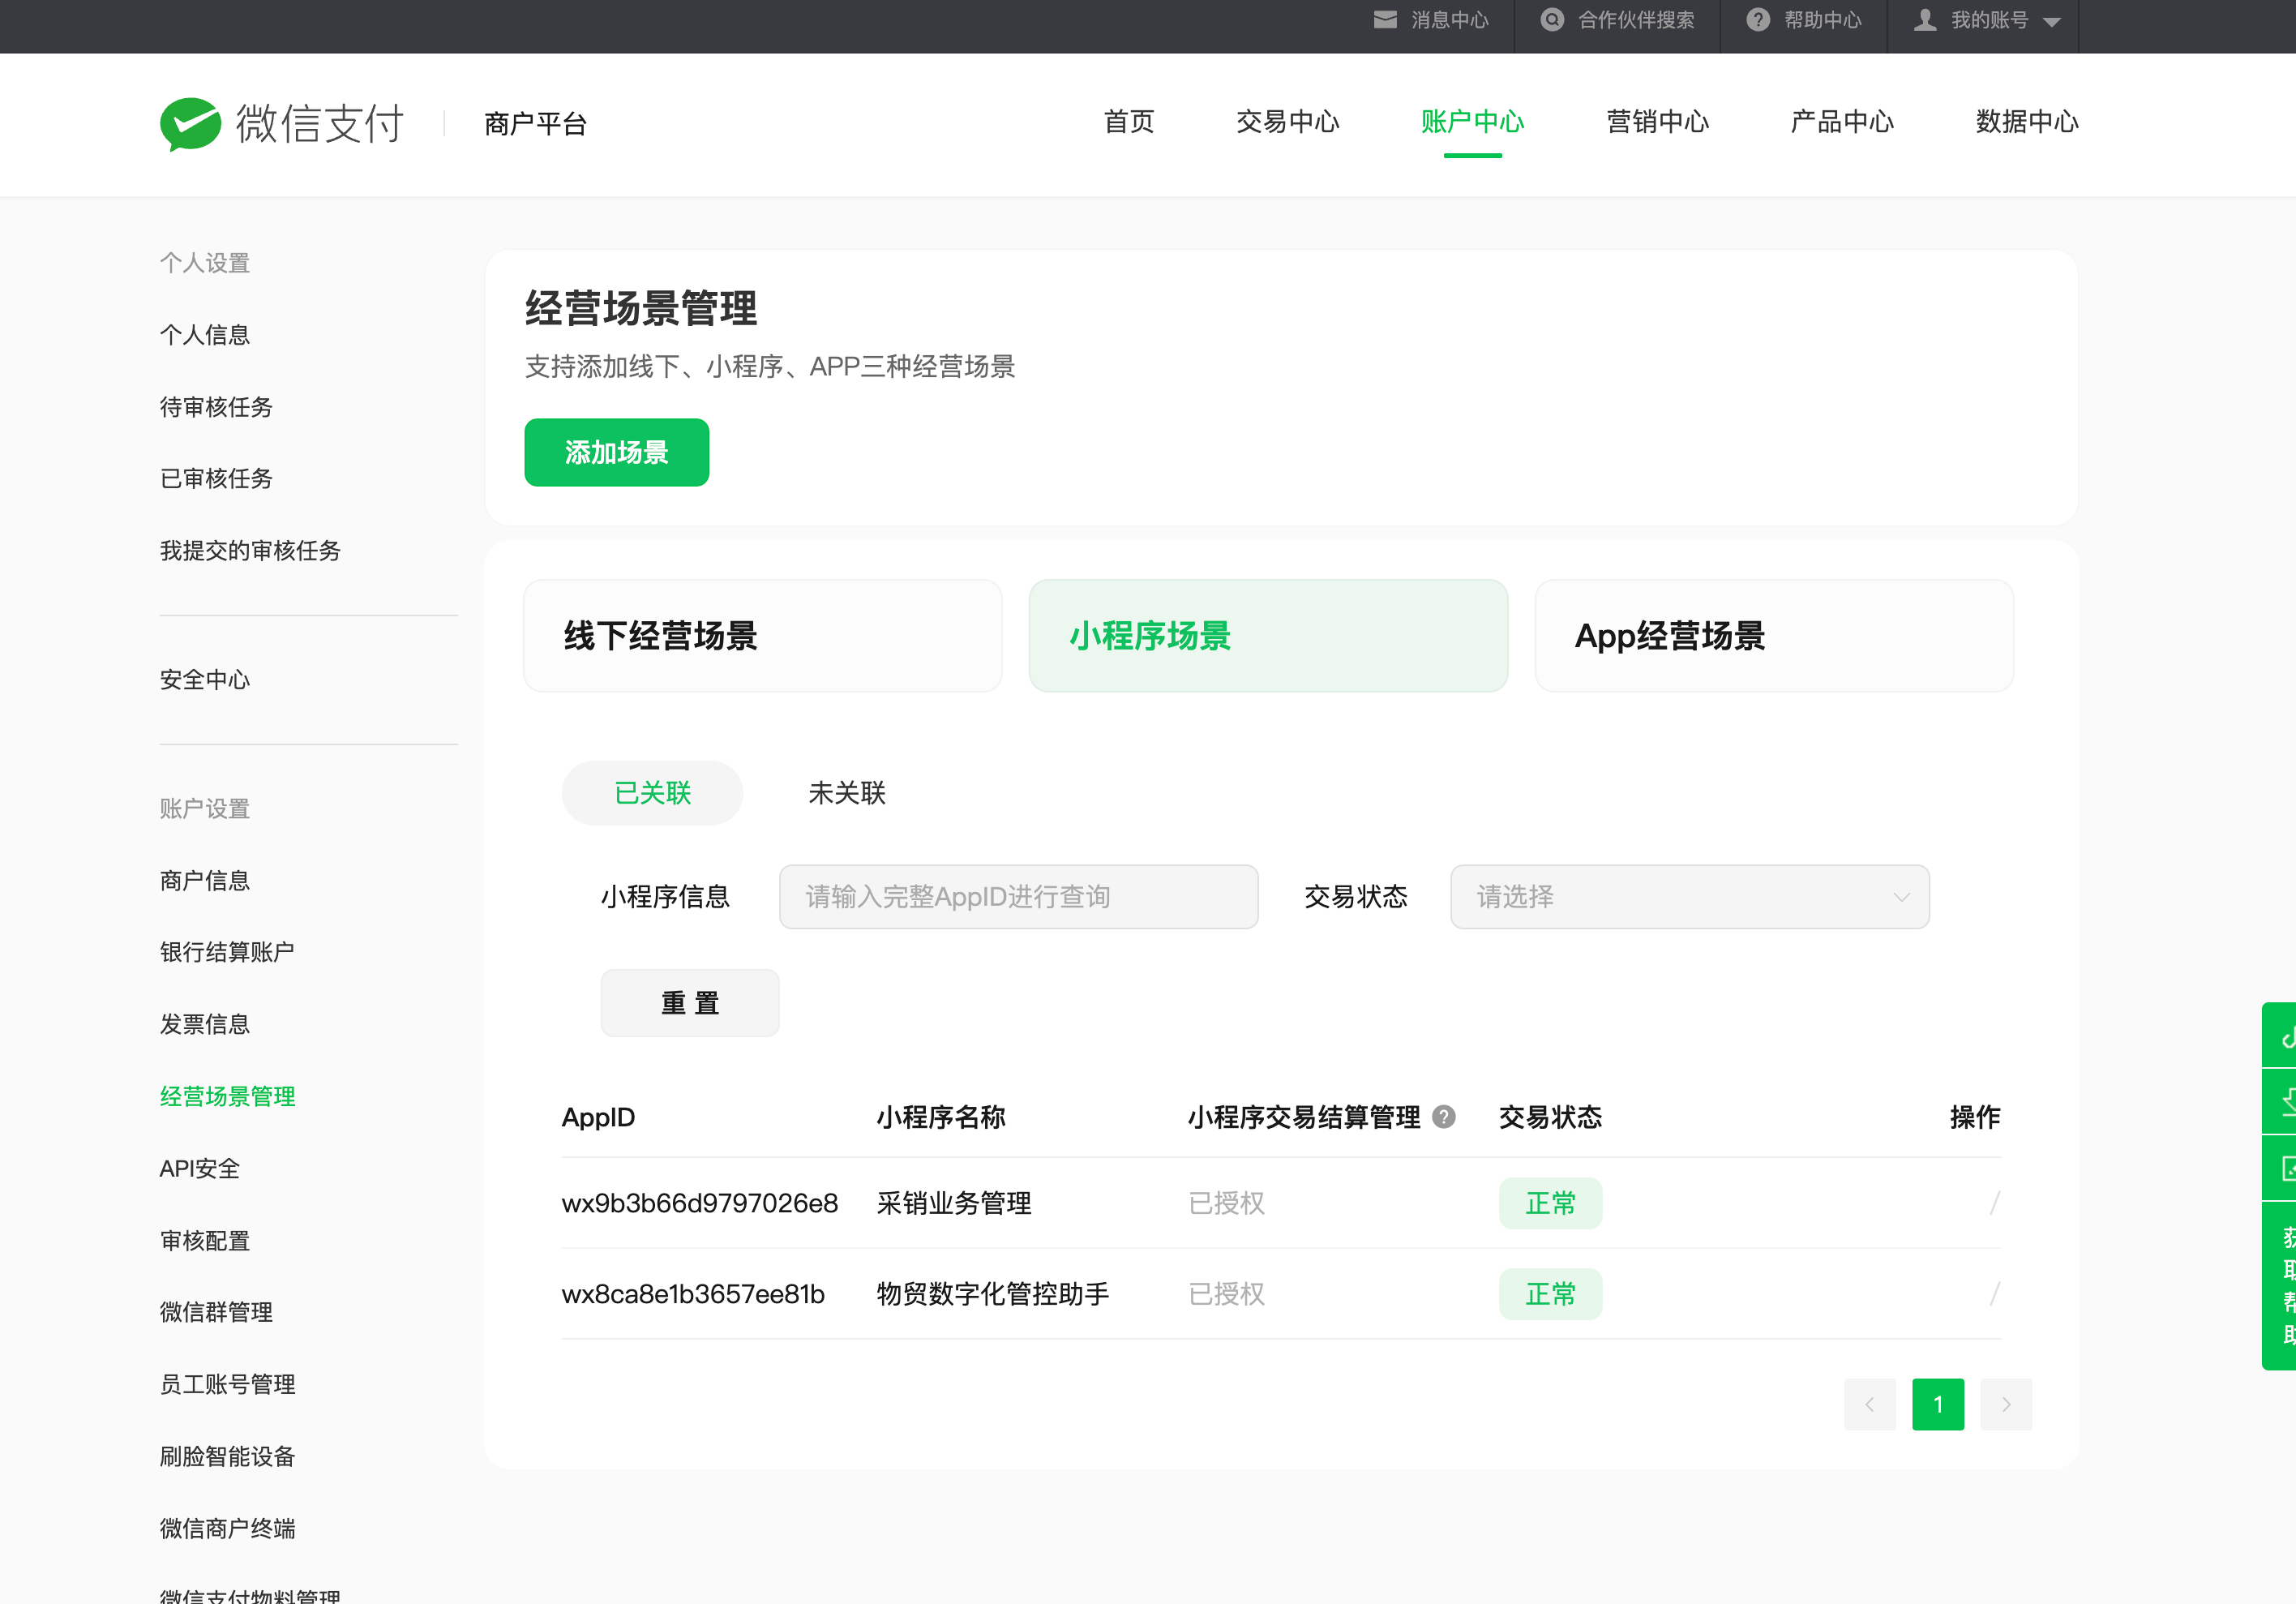Click the AppID search input field
The height and width of the screenshot is (1604, 2296).
point(1018,897)
